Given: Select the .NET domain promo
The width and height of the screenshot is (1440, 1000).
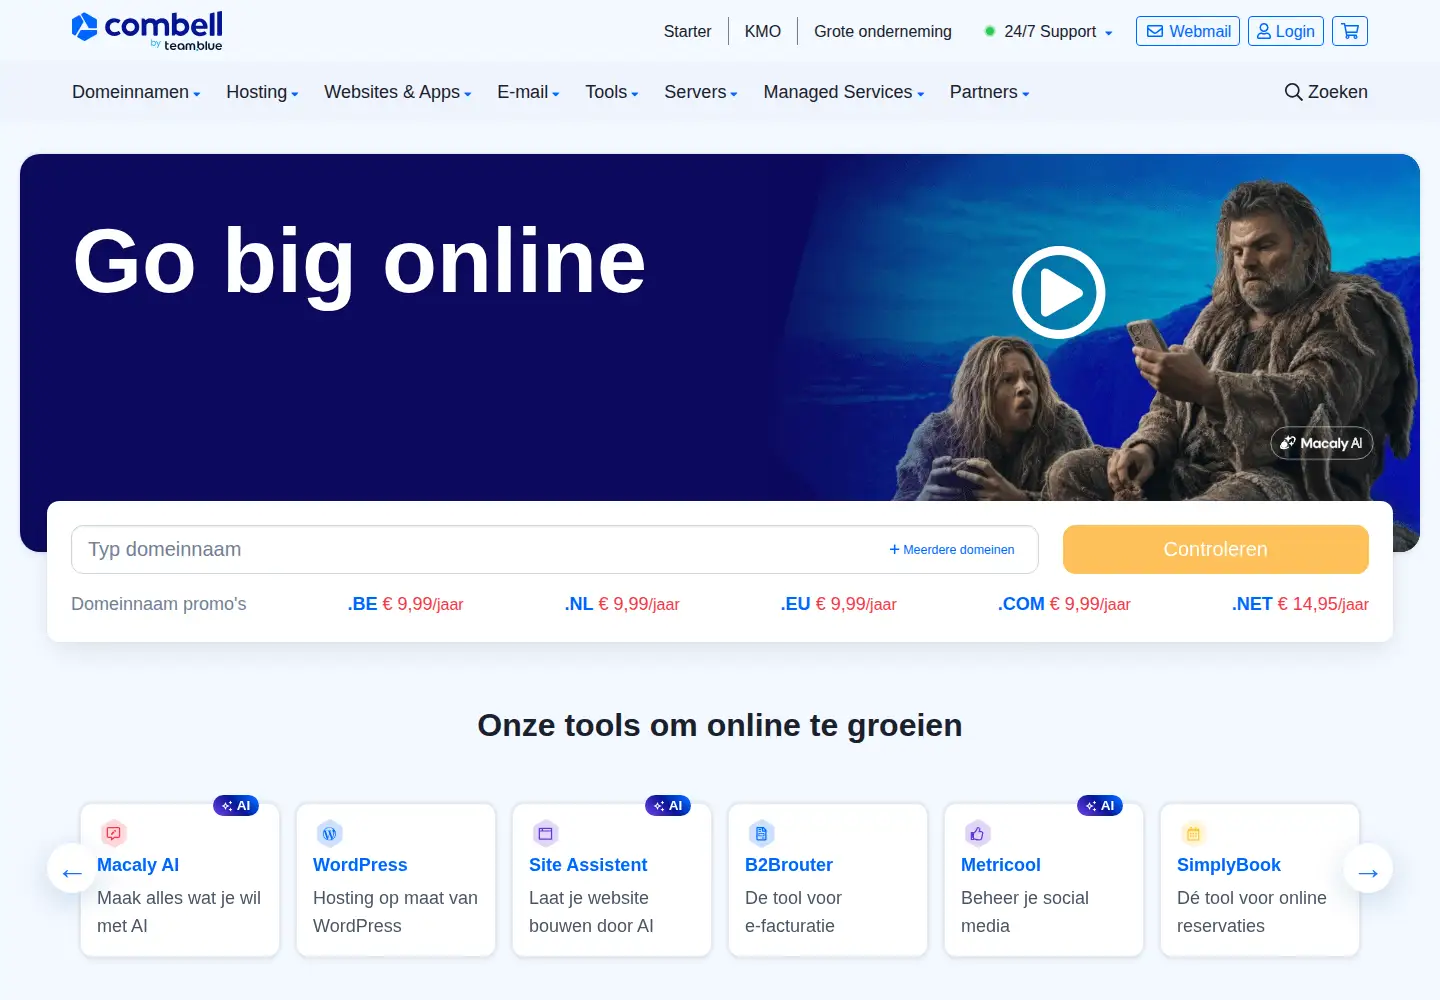Looking at the screenshot, I should coord(1300,604).
